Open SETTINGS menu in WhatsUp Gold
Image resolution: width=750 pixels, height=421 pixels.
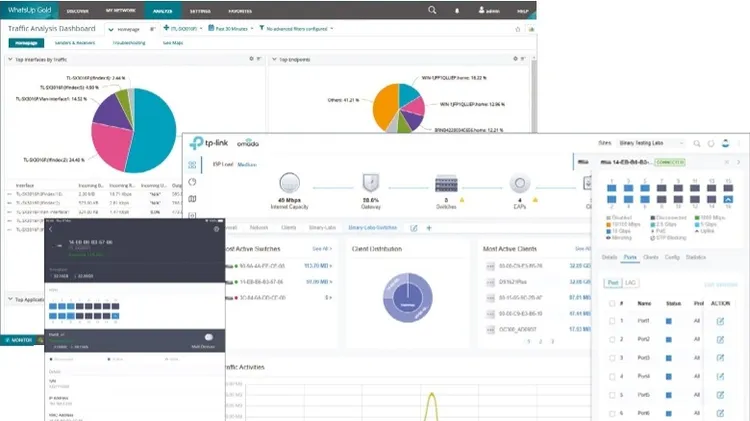point(200,11)
